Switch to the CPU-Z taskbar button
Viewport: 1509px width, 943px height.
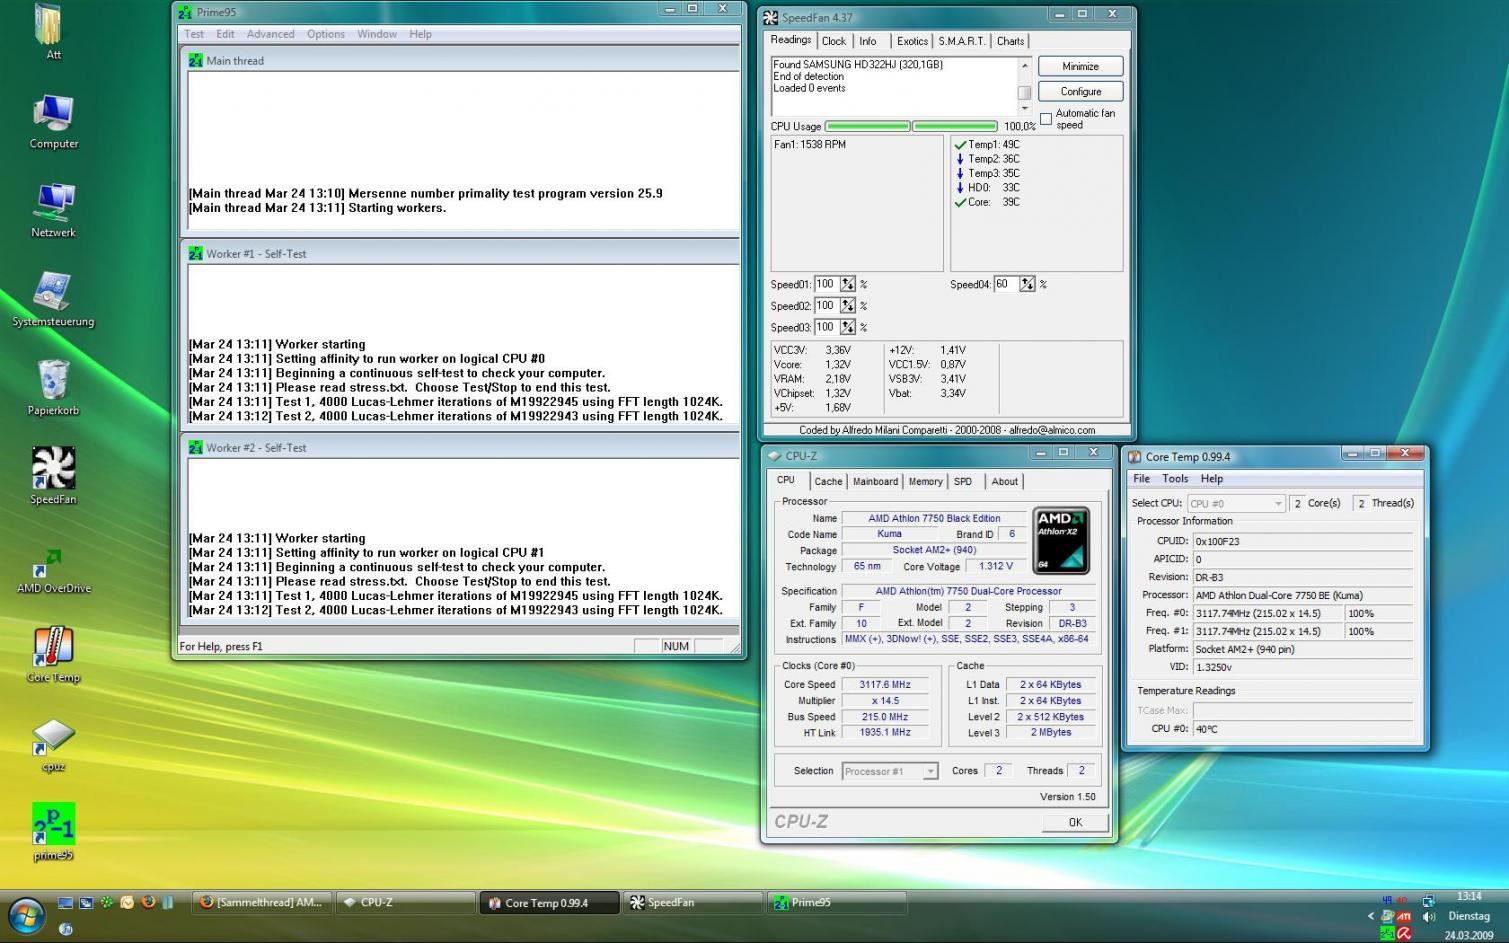[405, 902]
